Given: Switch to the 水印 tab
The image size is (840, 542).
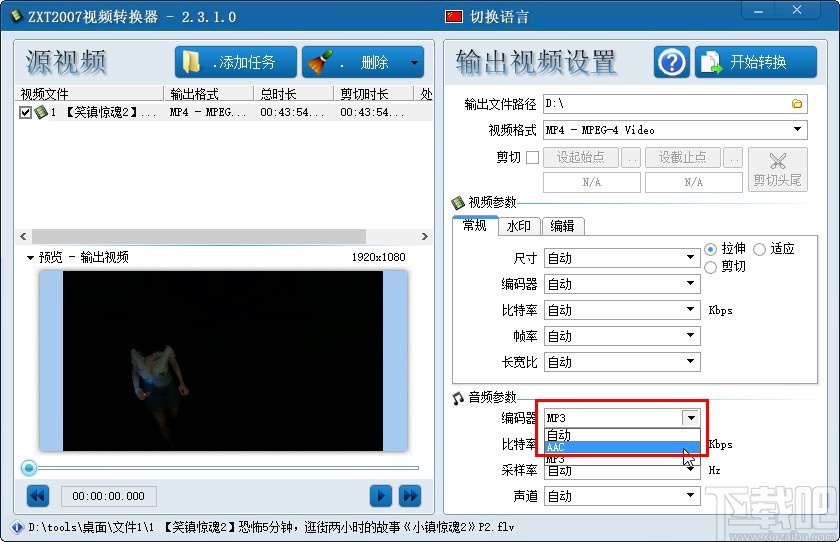Looking at the screenshot, I should [x=519, y=226].
